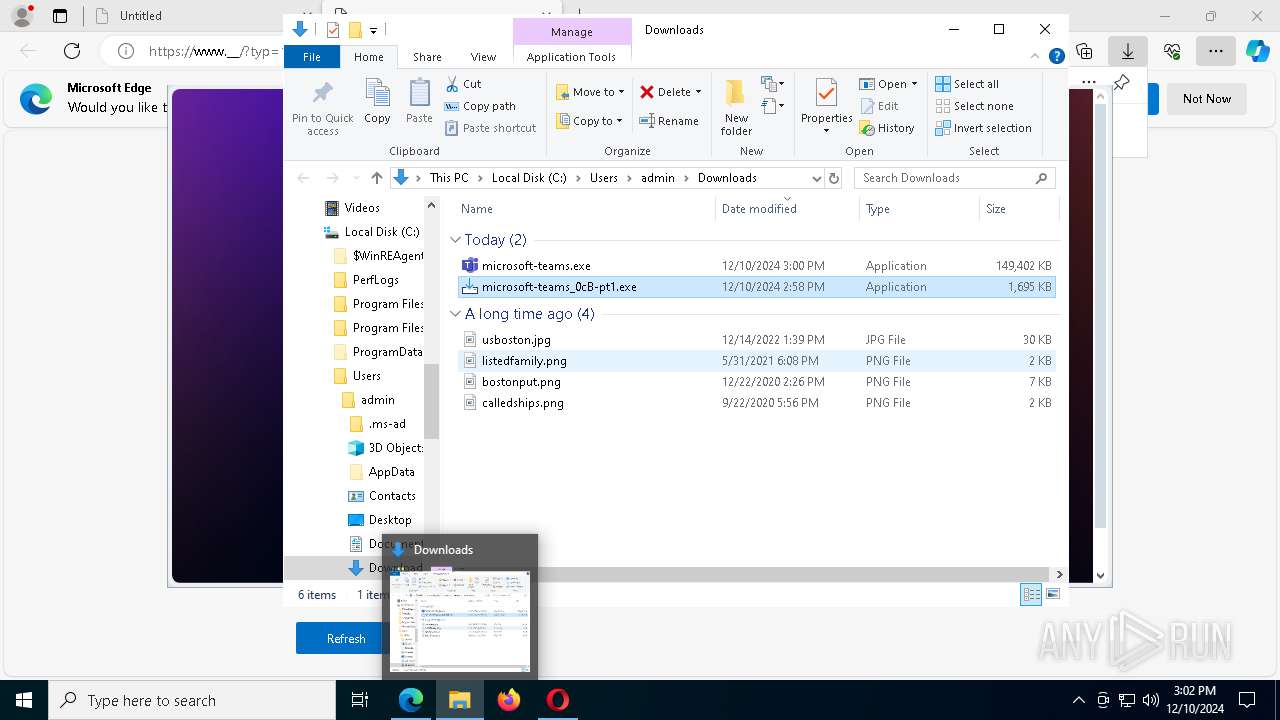
Task: Open Explorer Help question mark
Action: [1056, 57]
